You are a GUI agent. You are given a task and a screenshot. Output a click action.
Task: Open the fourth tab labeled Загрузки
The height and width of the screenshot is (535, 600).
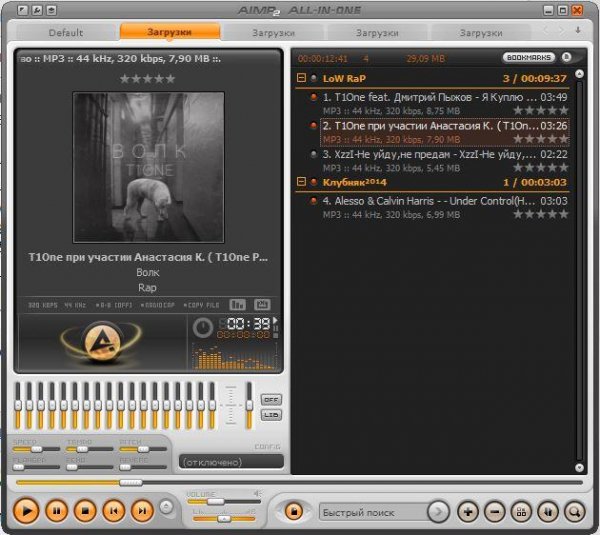pos(377,33)
